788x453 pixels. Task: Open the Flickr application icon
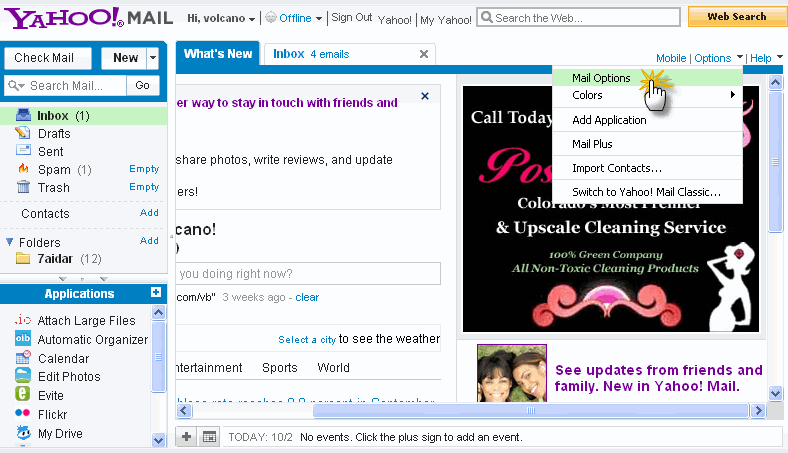click(x=23, y=413)
